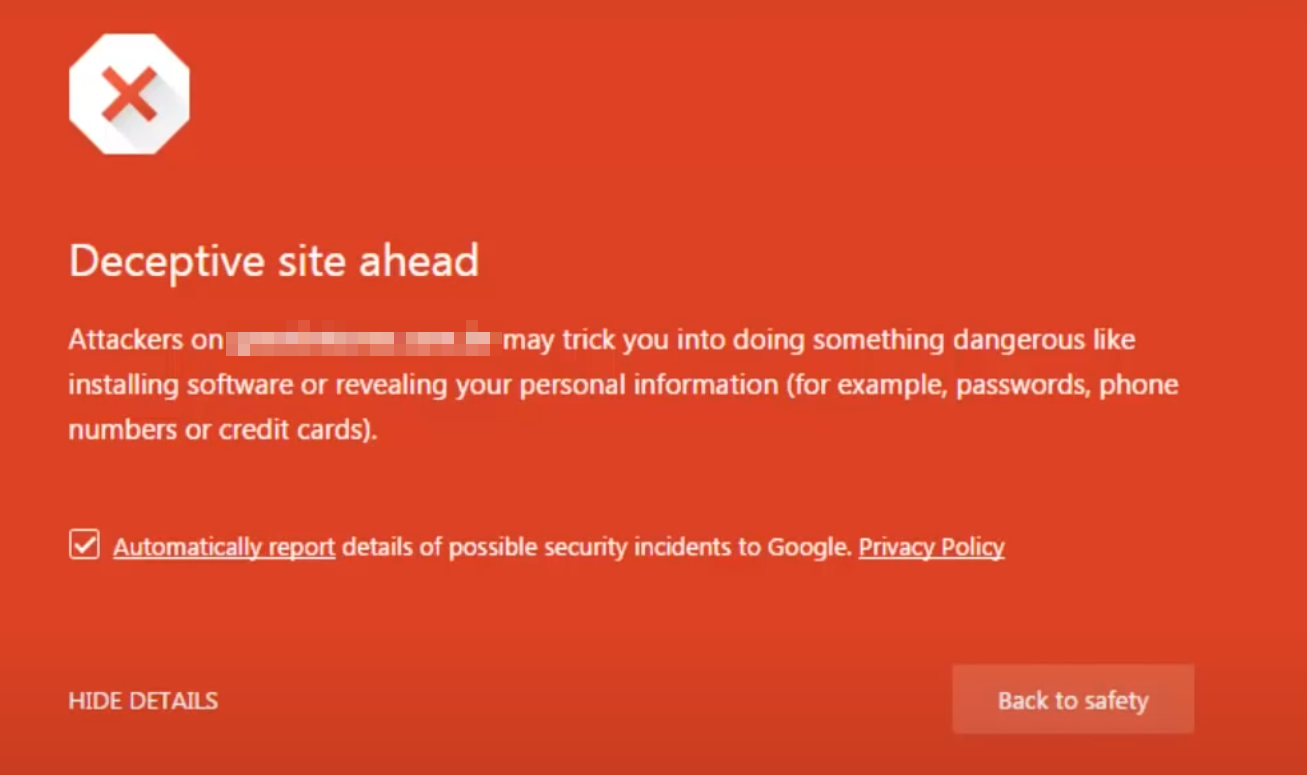The height and width of the screenshot is (775, 1307).
Task: Click HIDE DETAILS to fold extra information
Action: 142,700
